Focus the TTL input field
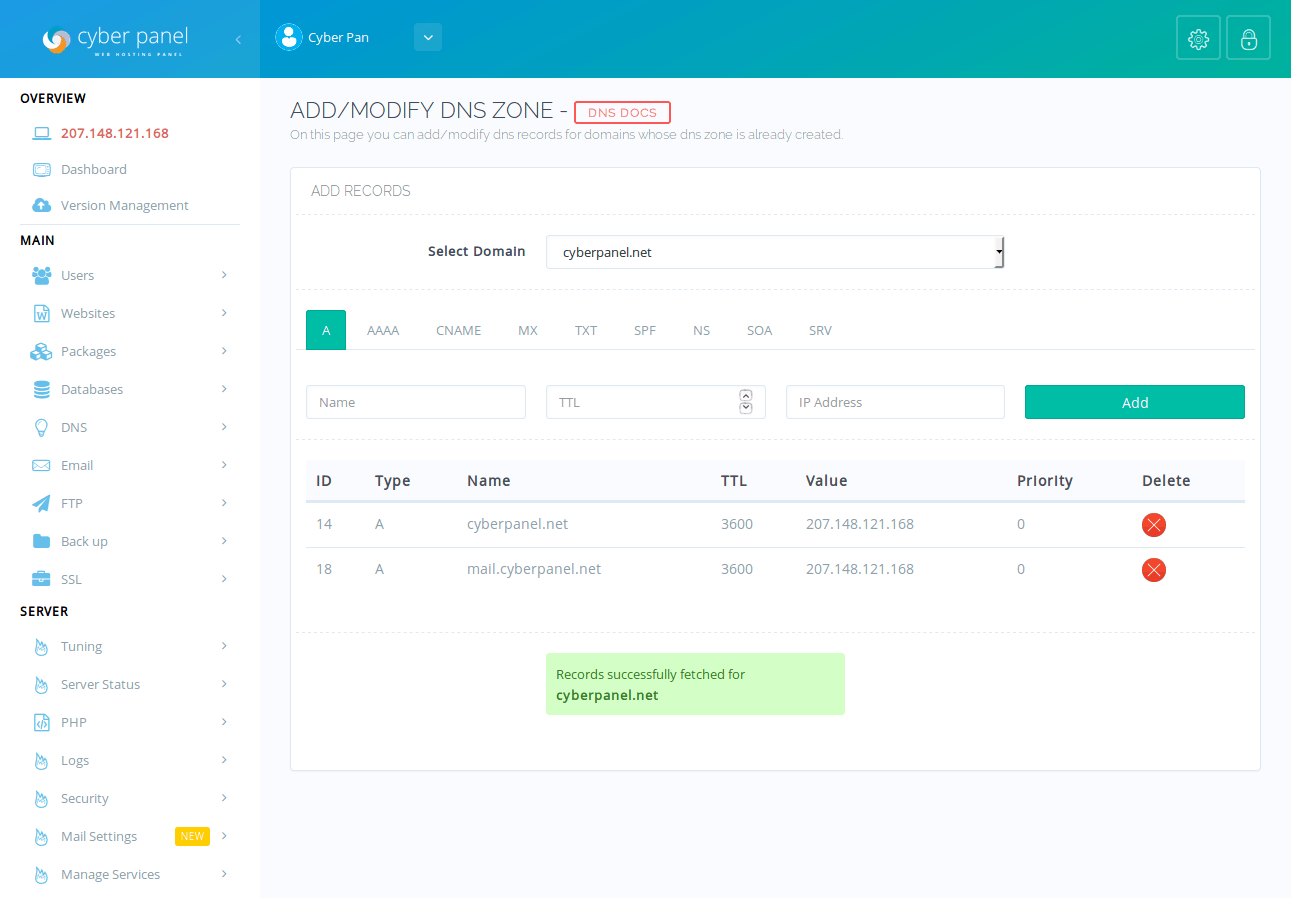1291x898 pixels. [x=656, y=402]
